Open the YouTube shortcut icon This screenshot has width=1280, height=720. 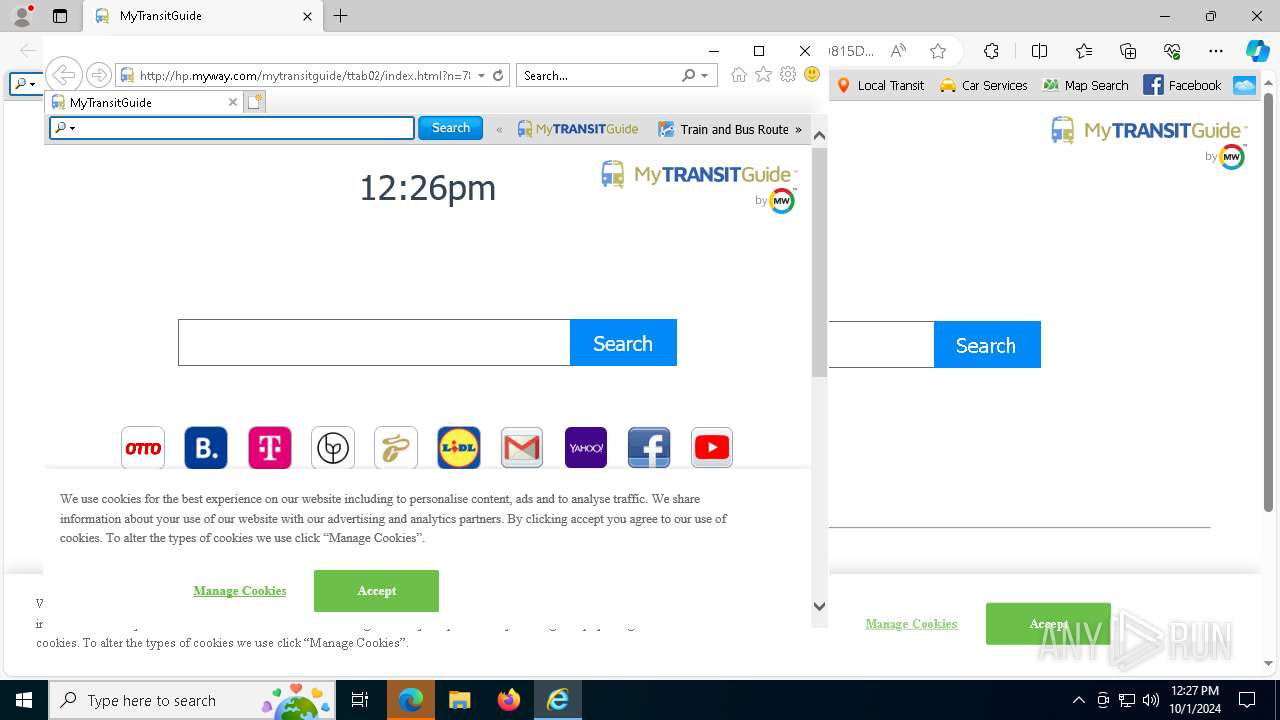[x=712, y=448]
